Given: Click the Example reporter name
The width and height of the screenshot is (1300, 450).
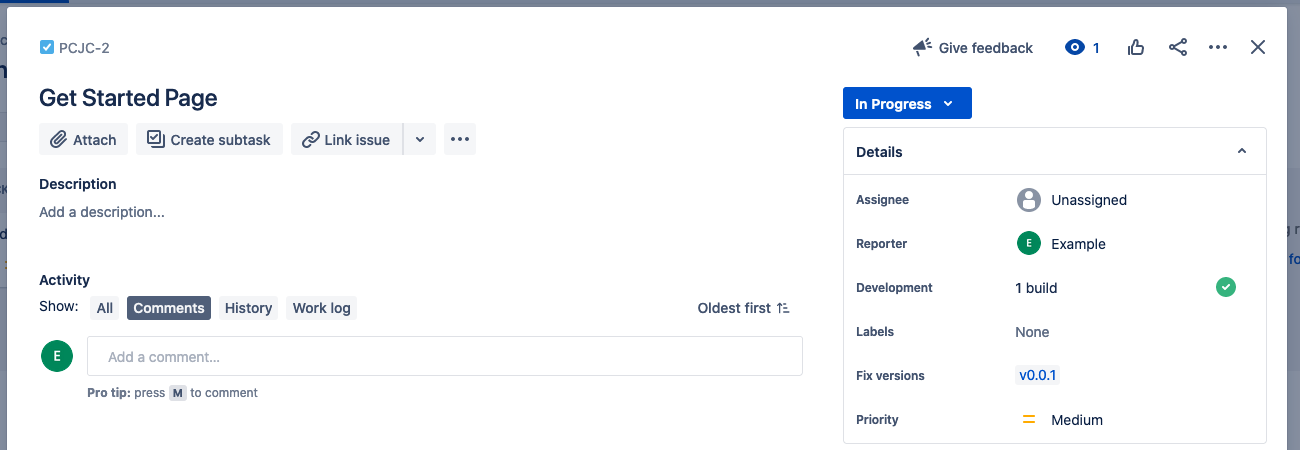Looking at the screenshot, I should (1078, 244).
